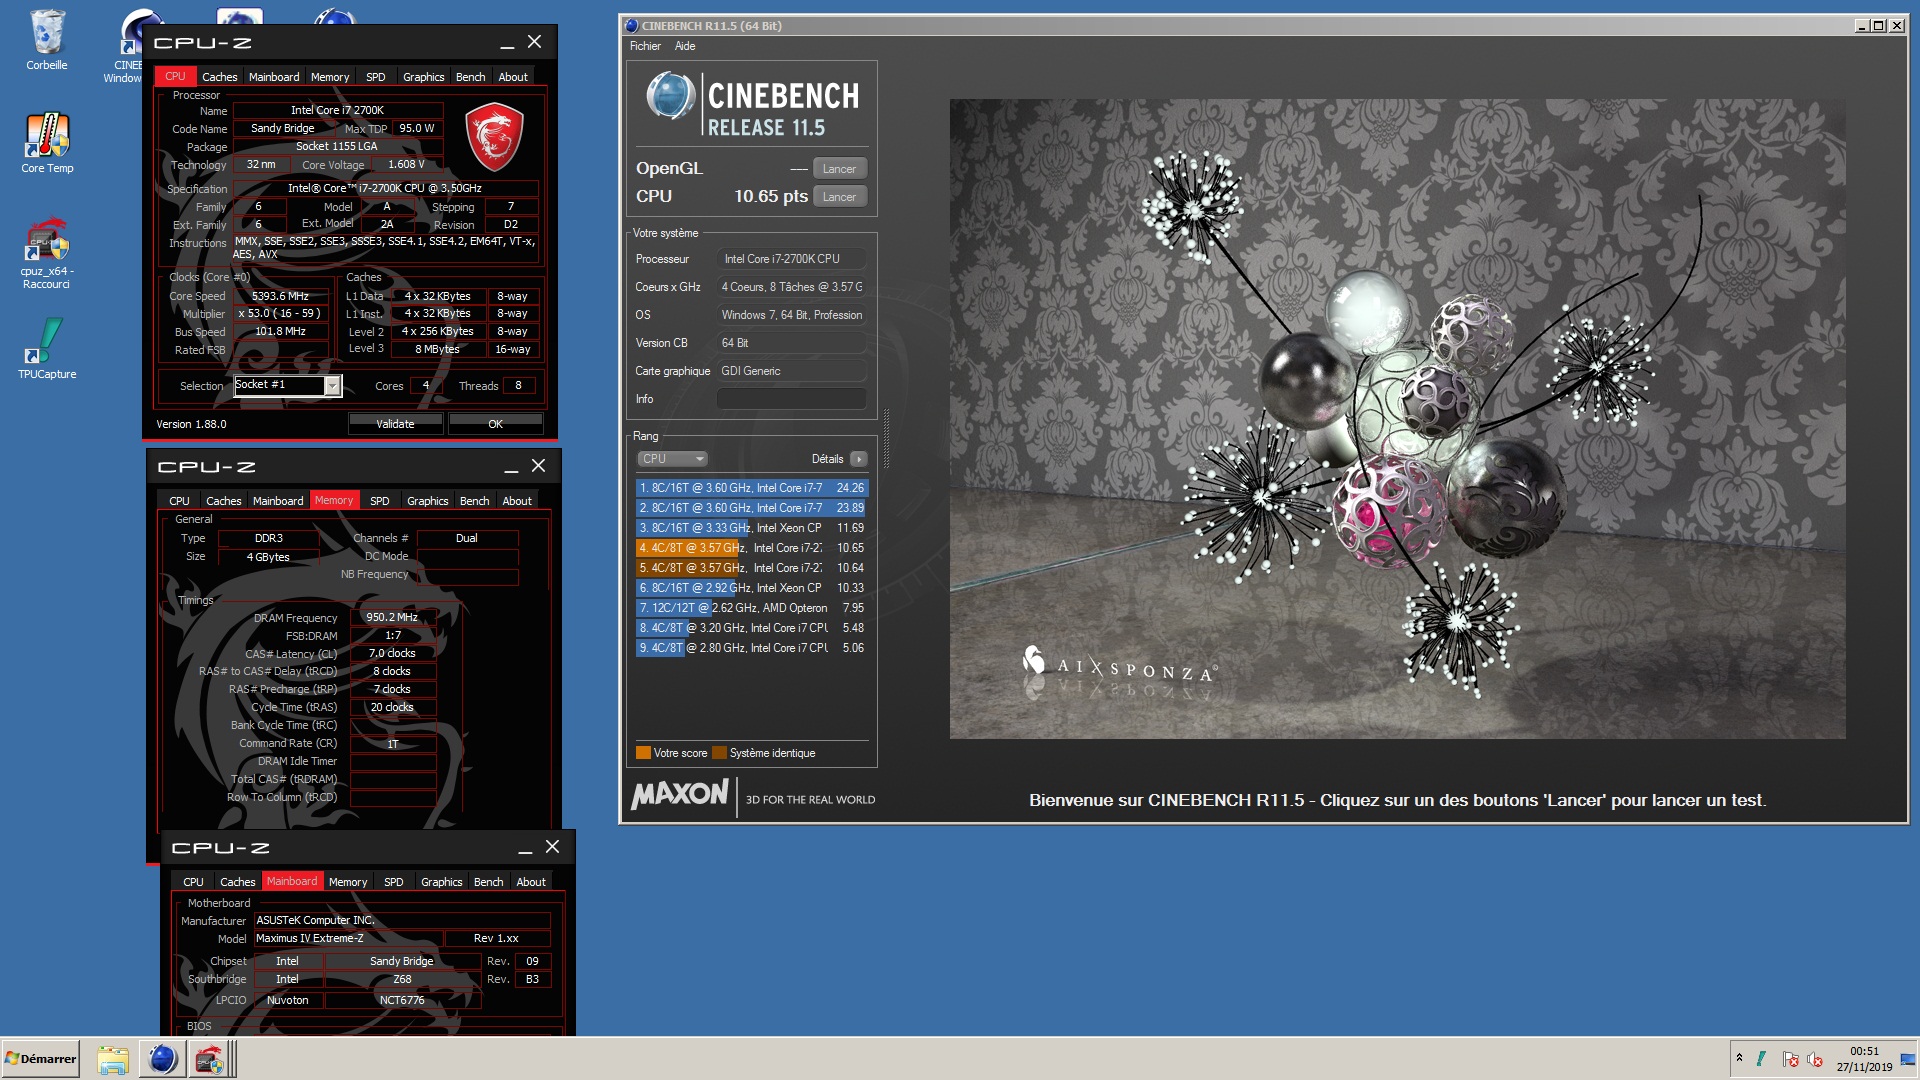Open the CPU dropdown in the Rang section
1920x1080 pixels.
[673, 459]
